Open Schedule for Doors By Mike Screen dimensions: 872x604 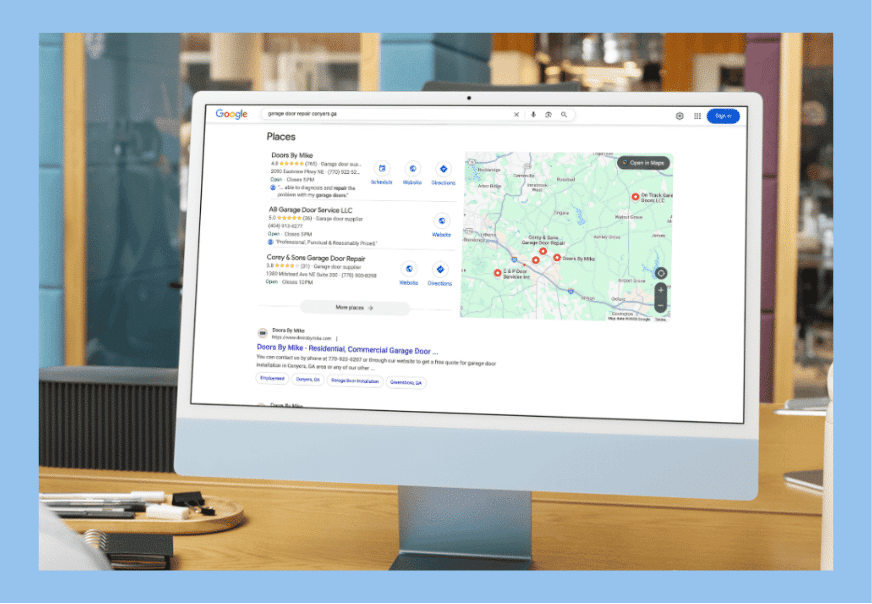tap(382, 170)
